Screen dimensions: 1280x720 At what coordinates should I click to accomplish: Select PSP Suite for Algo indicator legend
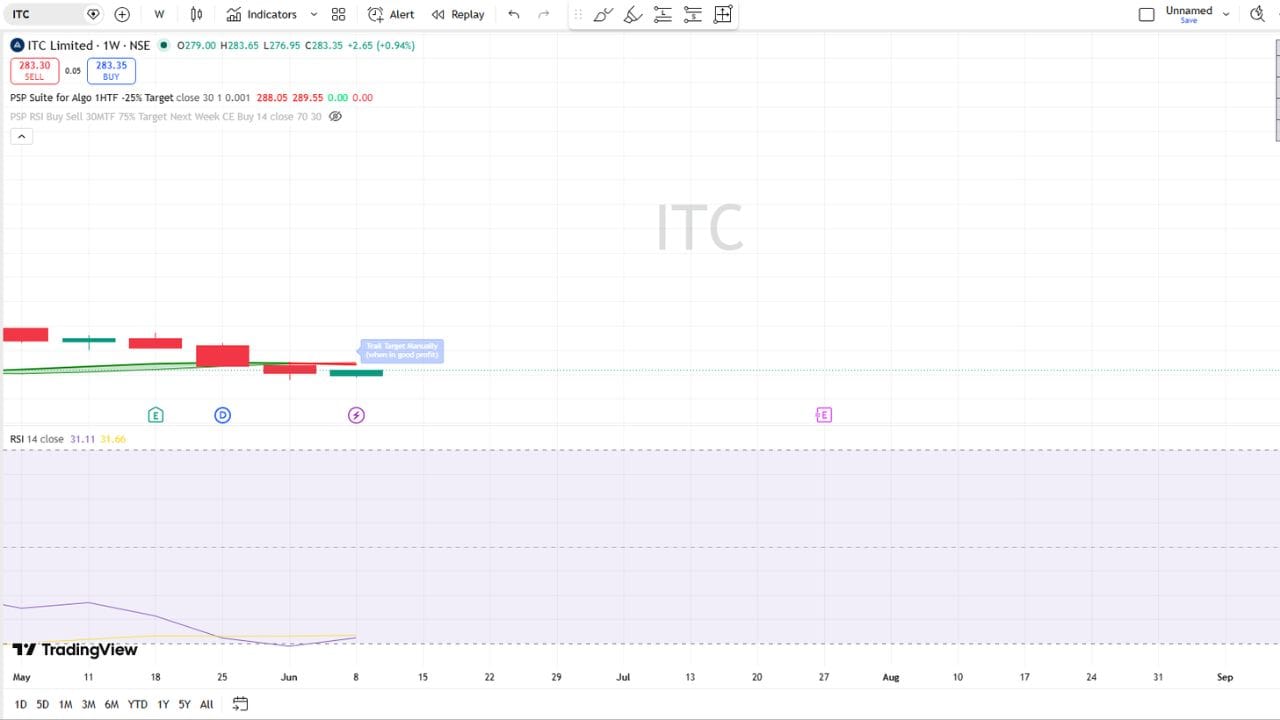[92, 98]
